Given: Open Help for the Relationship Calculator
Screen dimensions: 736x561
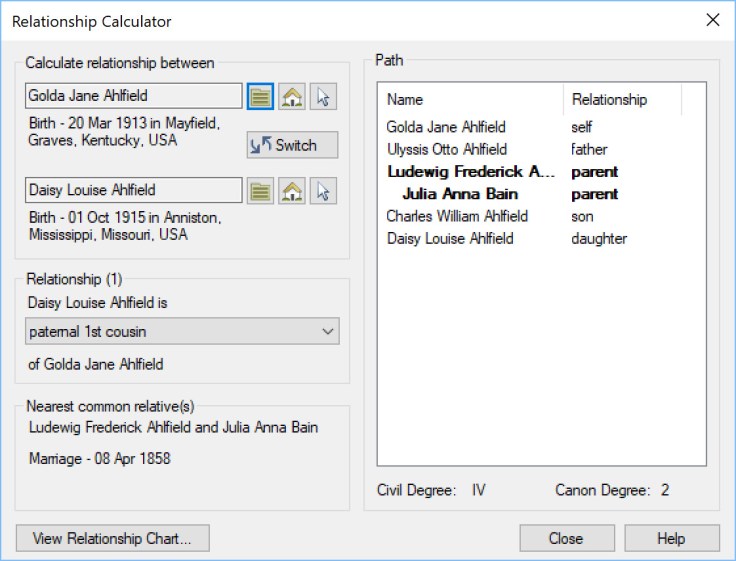Looking at the screenshot, I should 671,538.
